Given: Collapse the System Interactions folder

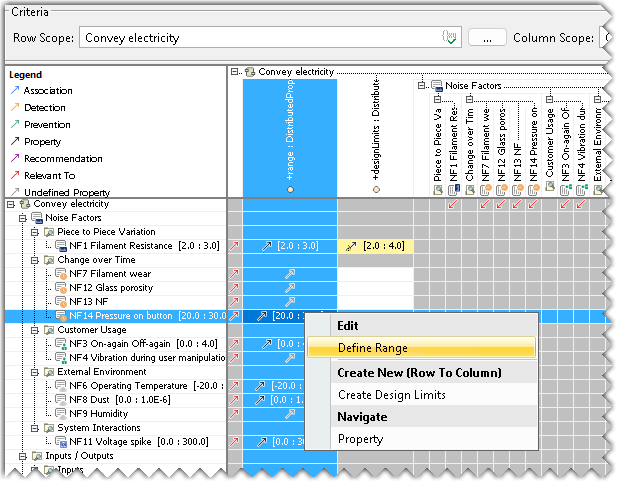Looking at the screenshot, I should 35,427.
